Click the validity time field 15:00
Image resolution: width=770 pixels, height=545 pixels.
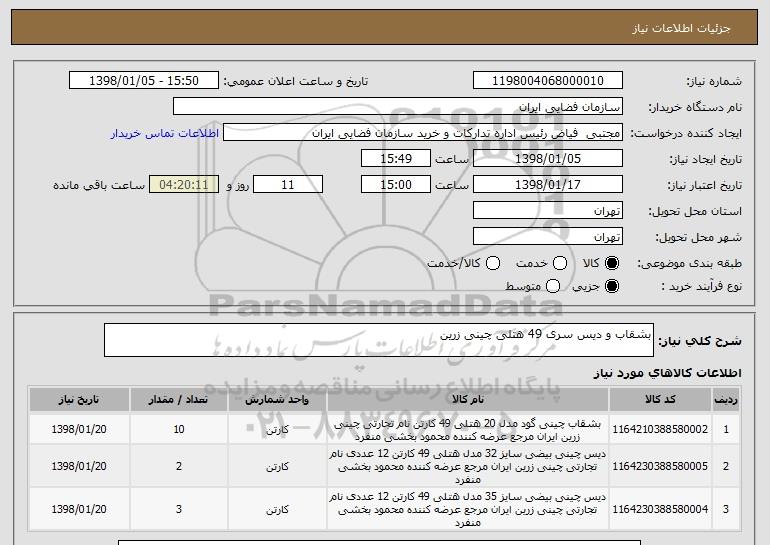click(x=396, y=184)
